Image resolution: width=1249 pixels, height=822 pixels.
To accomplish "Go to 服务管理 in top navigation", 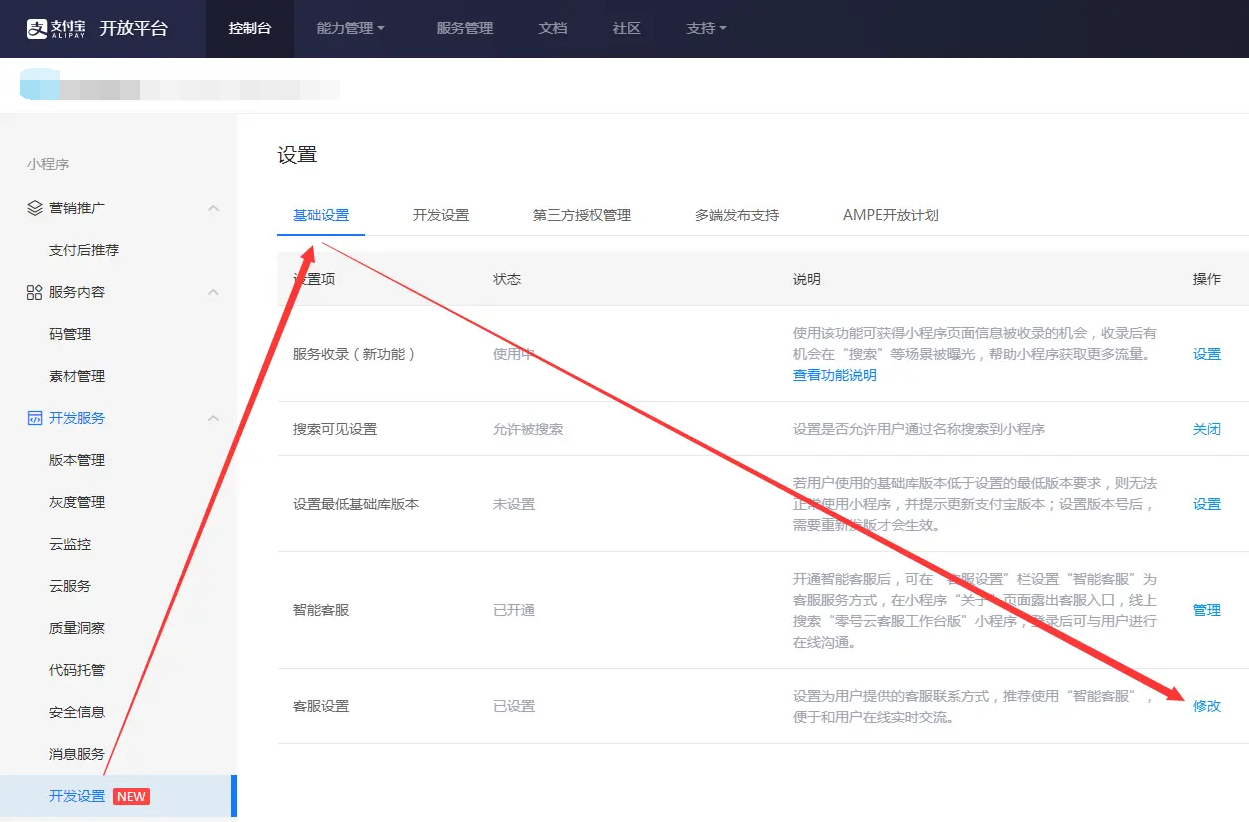I will pyautogui.click(x=465, y=28).
